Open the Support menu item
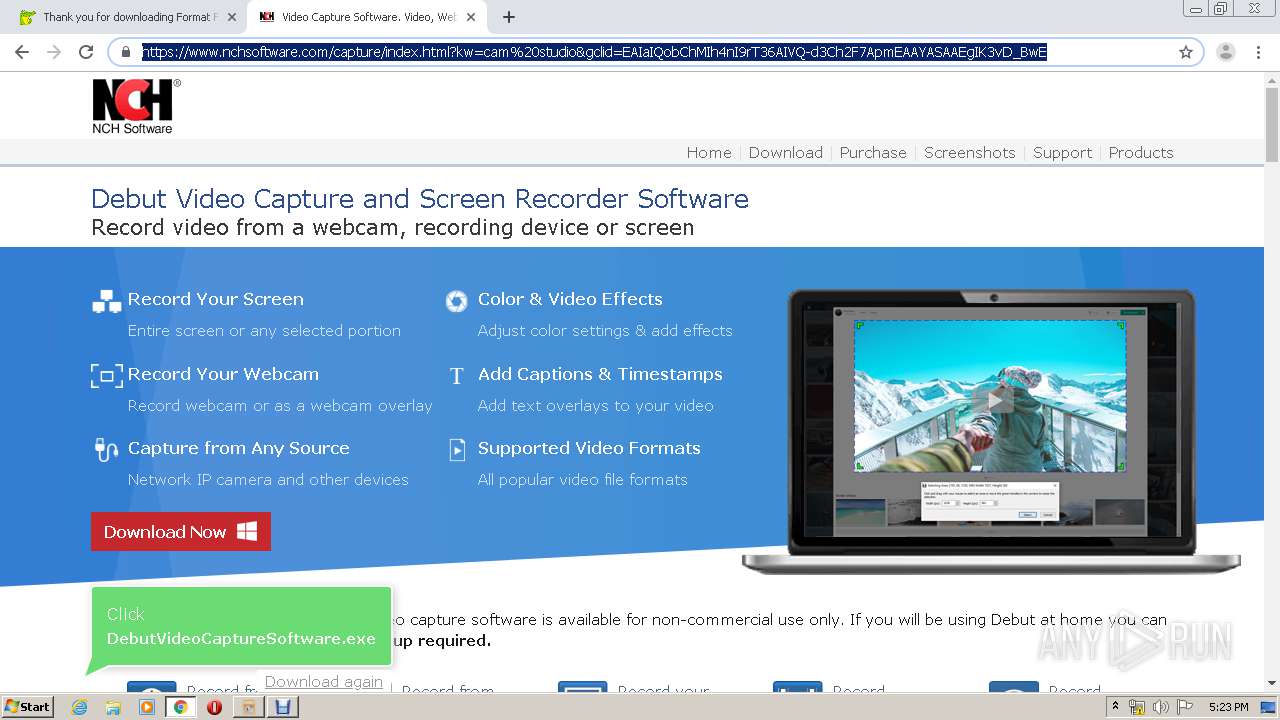Image resolution: width=1280 pixels, height=720 pixels. (1062, 152)
